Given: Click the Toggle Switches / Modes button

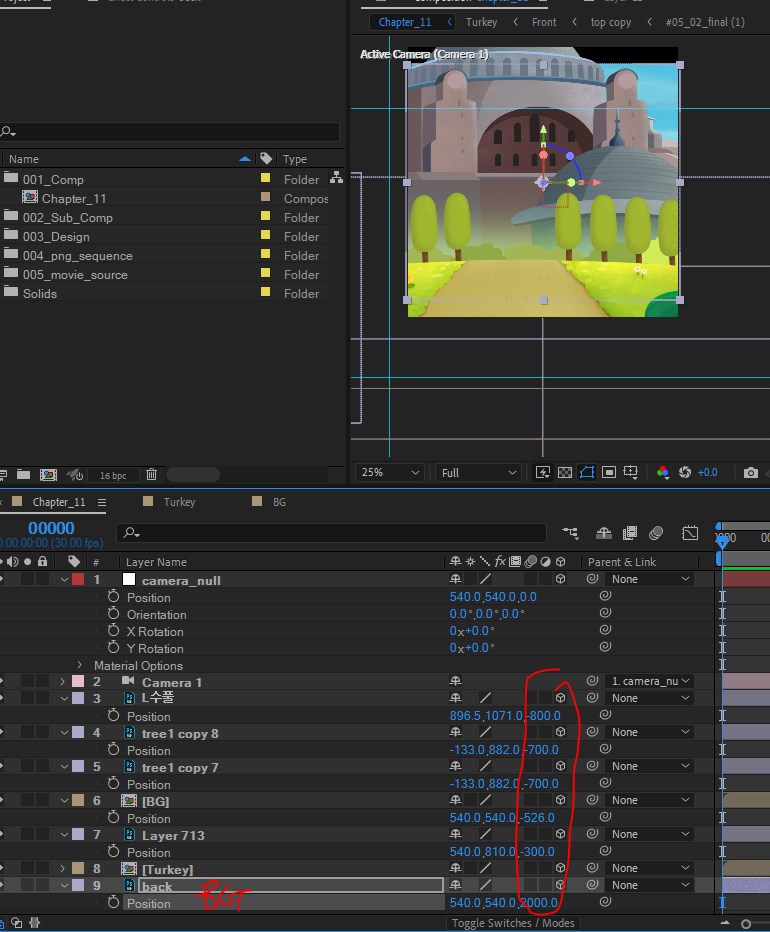Looking at the screenshot, I should point(513,923).
